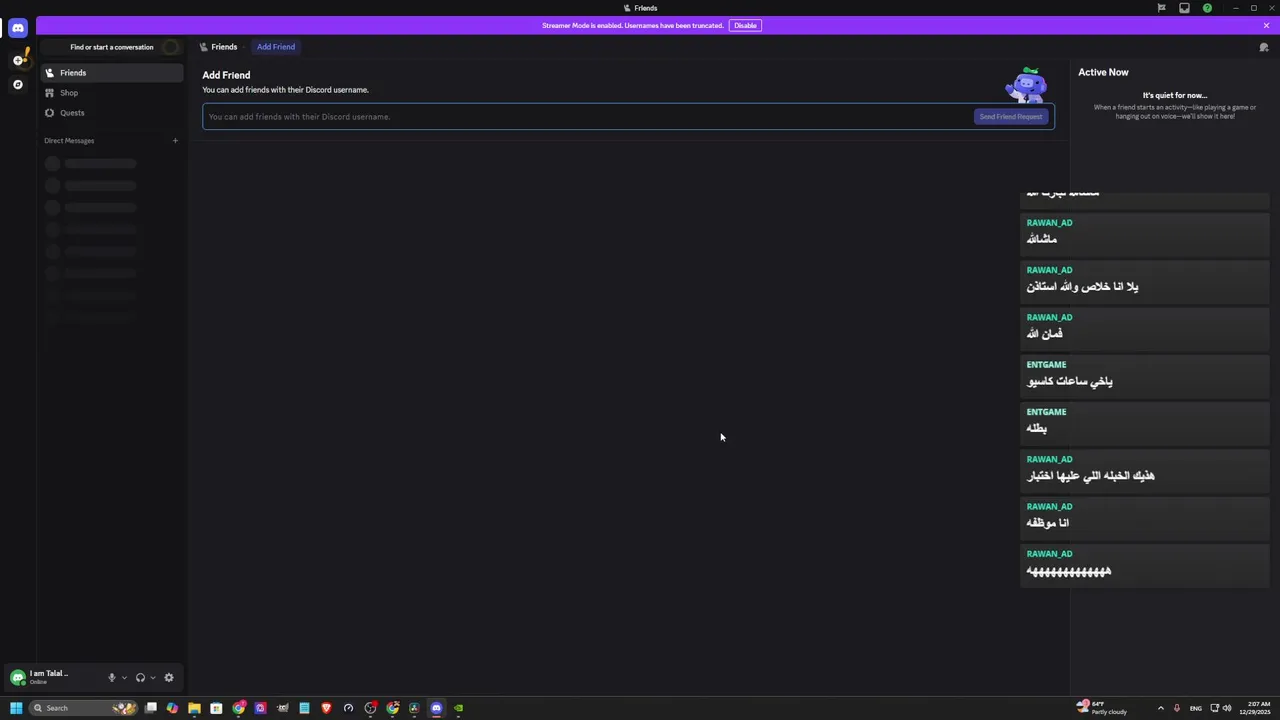Open volume speaker tray icon
Screen dimensions: 1280x720
[x=1227, y=708]
